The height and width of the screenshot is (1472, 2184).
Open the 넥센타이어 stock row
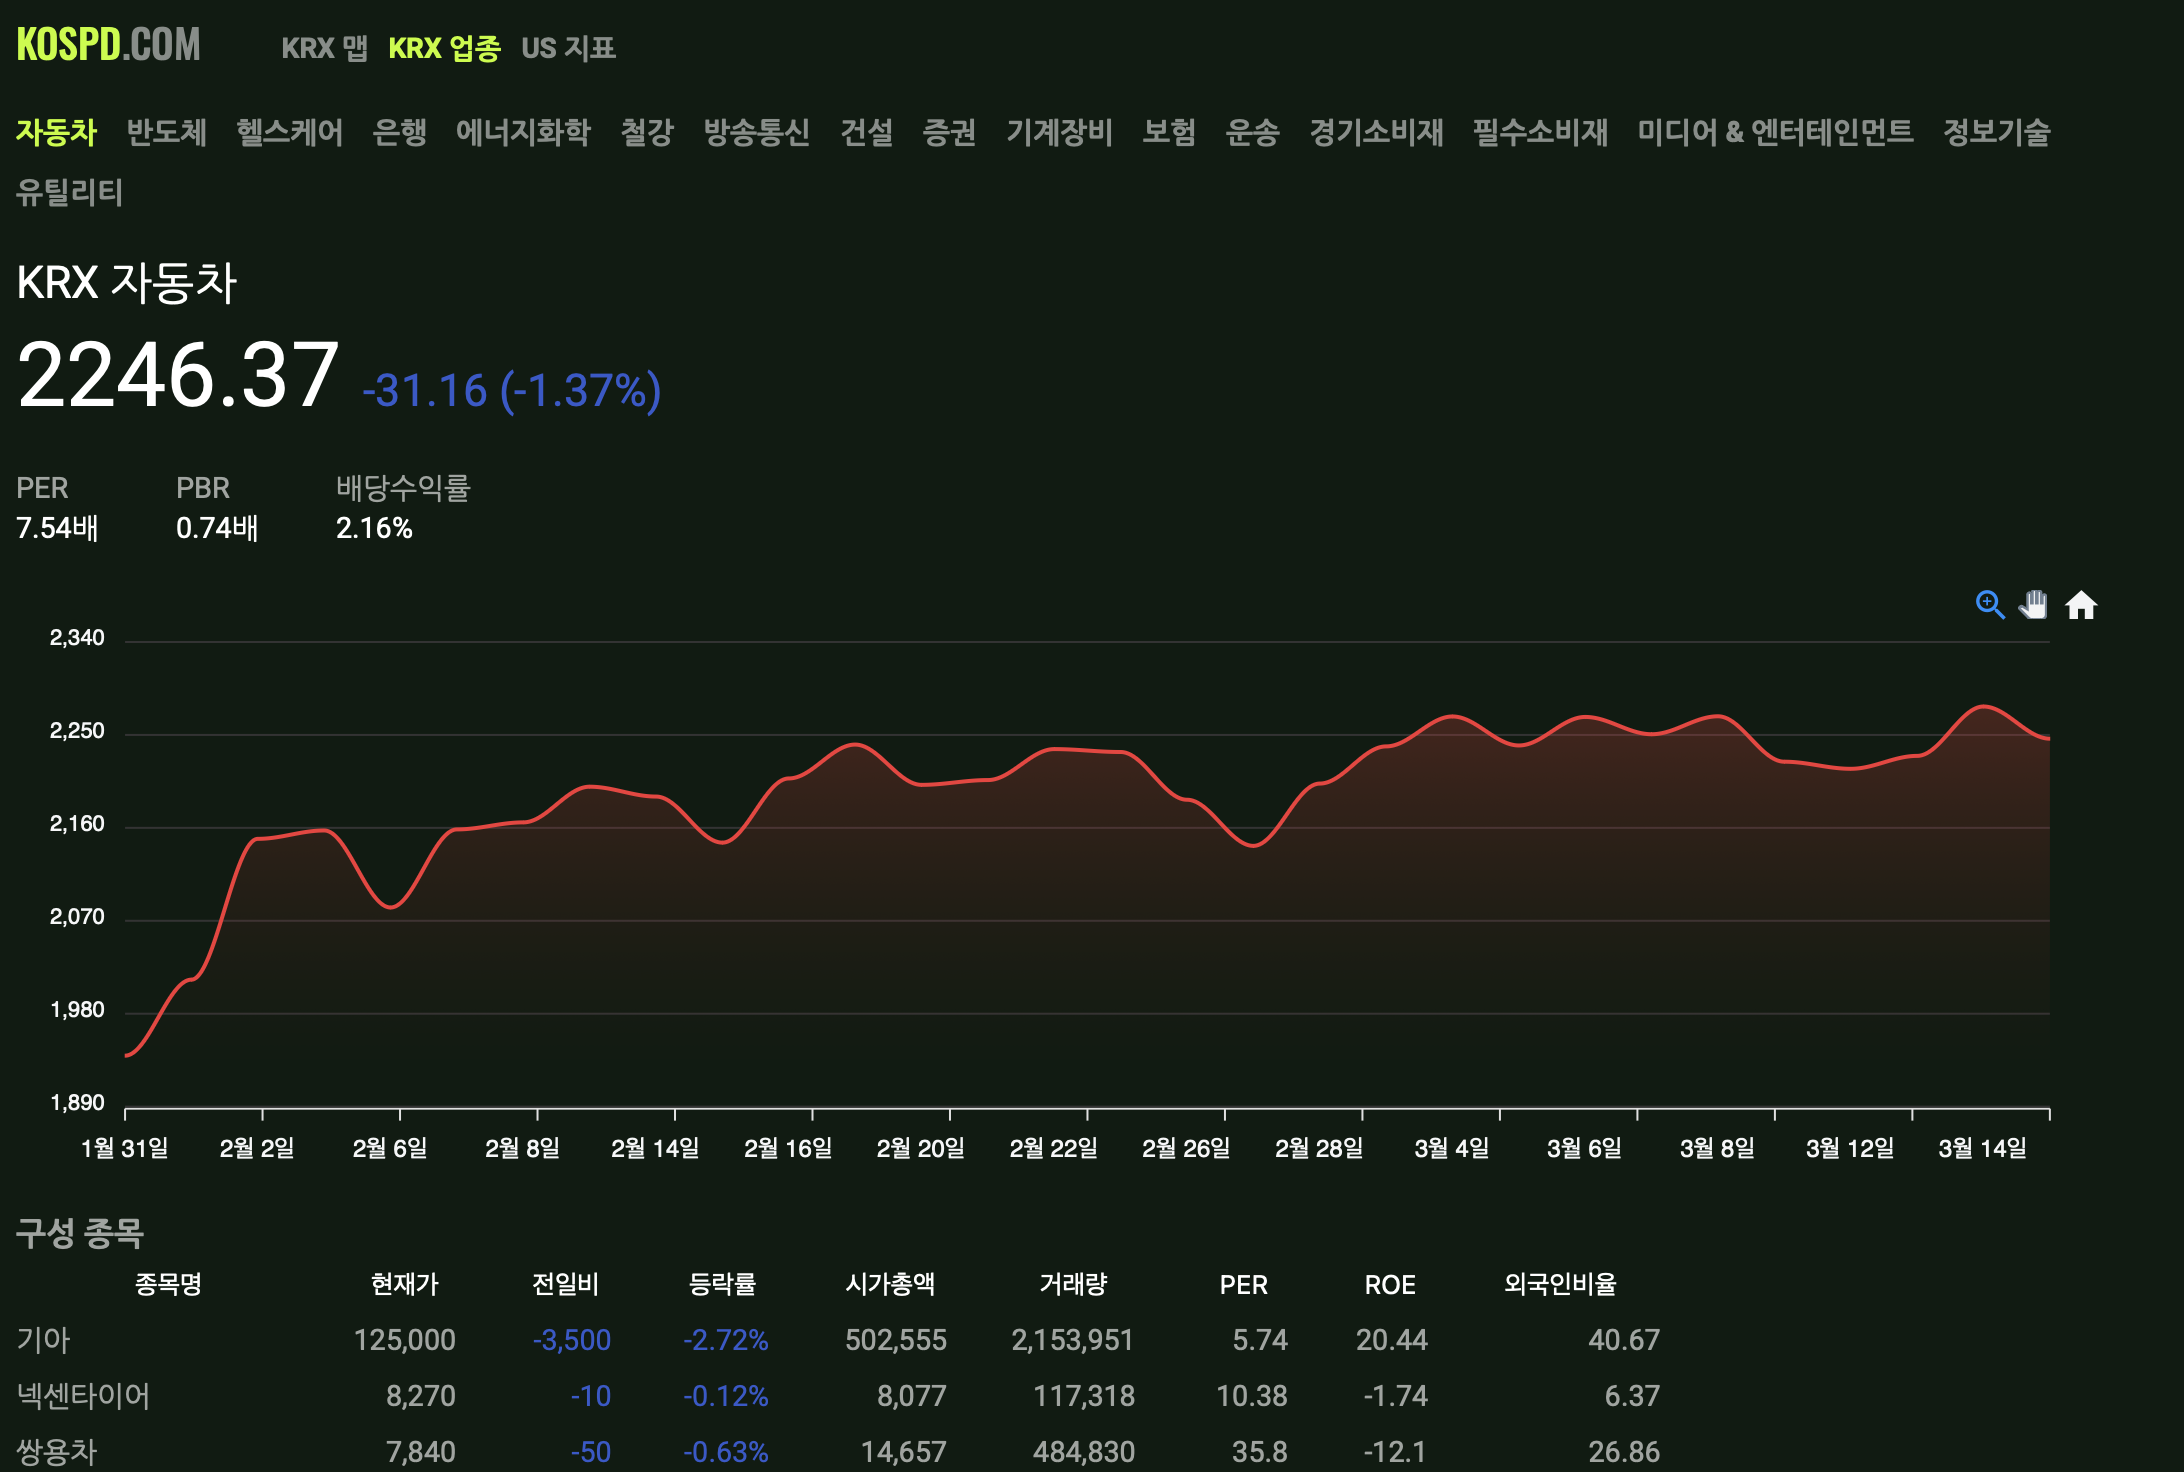(x=838, y=1396)
